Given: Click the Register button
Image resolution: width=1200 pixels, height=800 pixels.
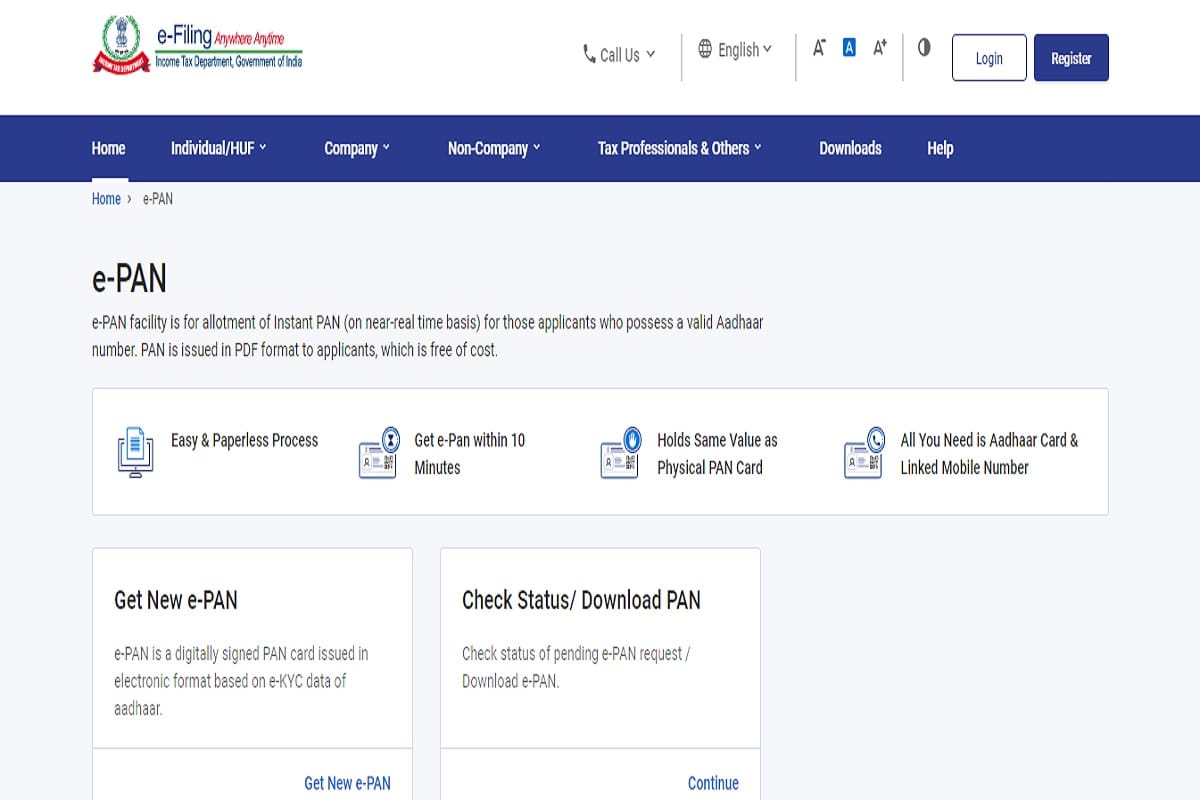Looking at the screenshot, I should click(x=1071, y=58).
